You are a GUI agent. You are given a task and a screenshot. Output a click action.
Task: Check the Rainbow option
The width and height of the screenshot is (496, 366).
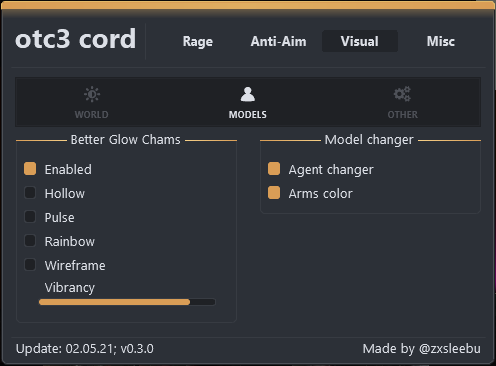click(30, 241)
